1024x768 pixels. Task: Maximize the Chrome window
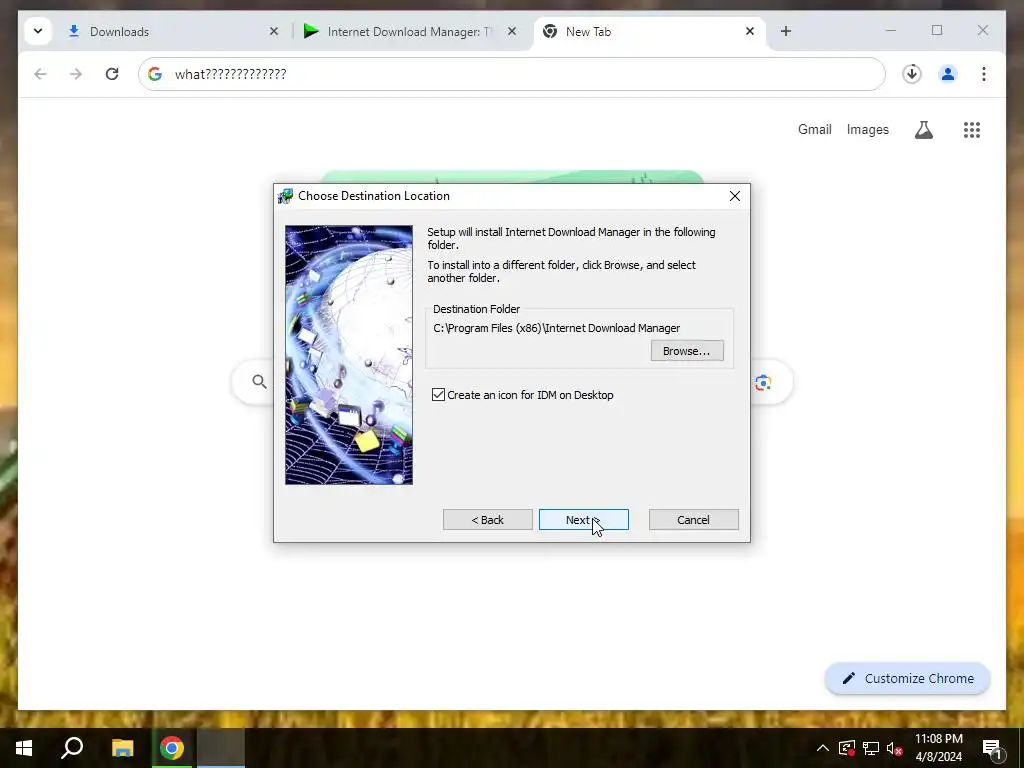(x=937, y=31)
